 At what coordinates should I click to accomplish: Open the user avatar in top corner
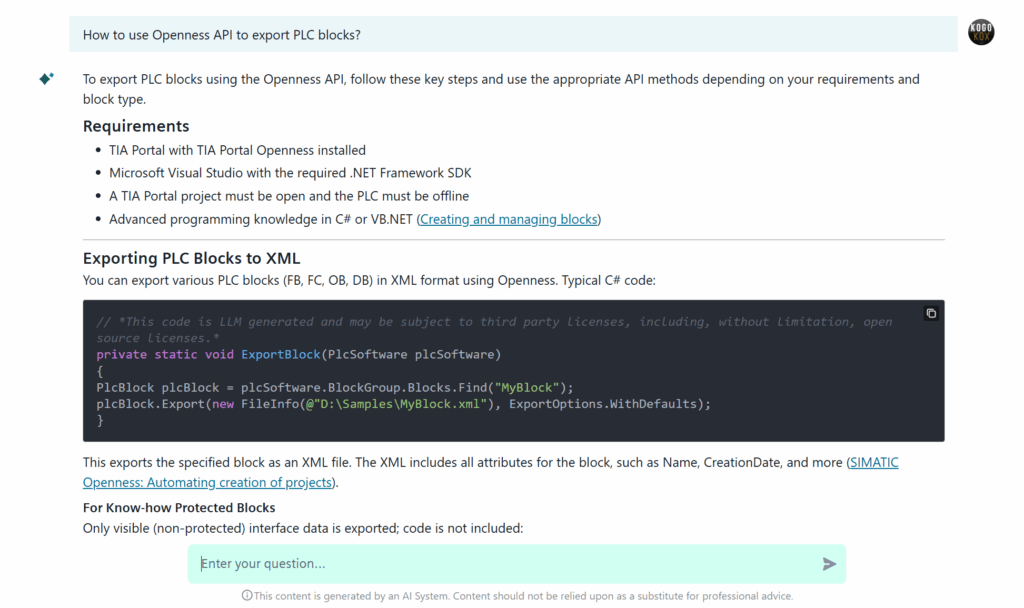981,33
